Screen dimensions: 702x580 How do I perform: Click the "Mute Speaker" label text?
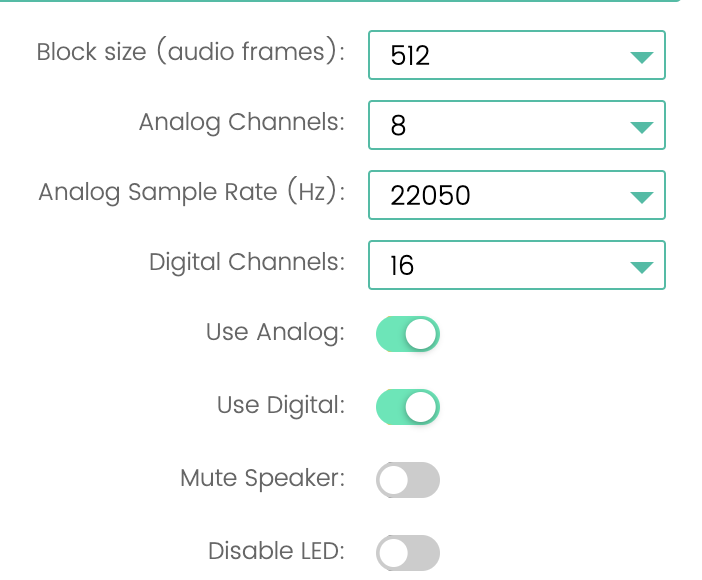click(x=262, y=478)
